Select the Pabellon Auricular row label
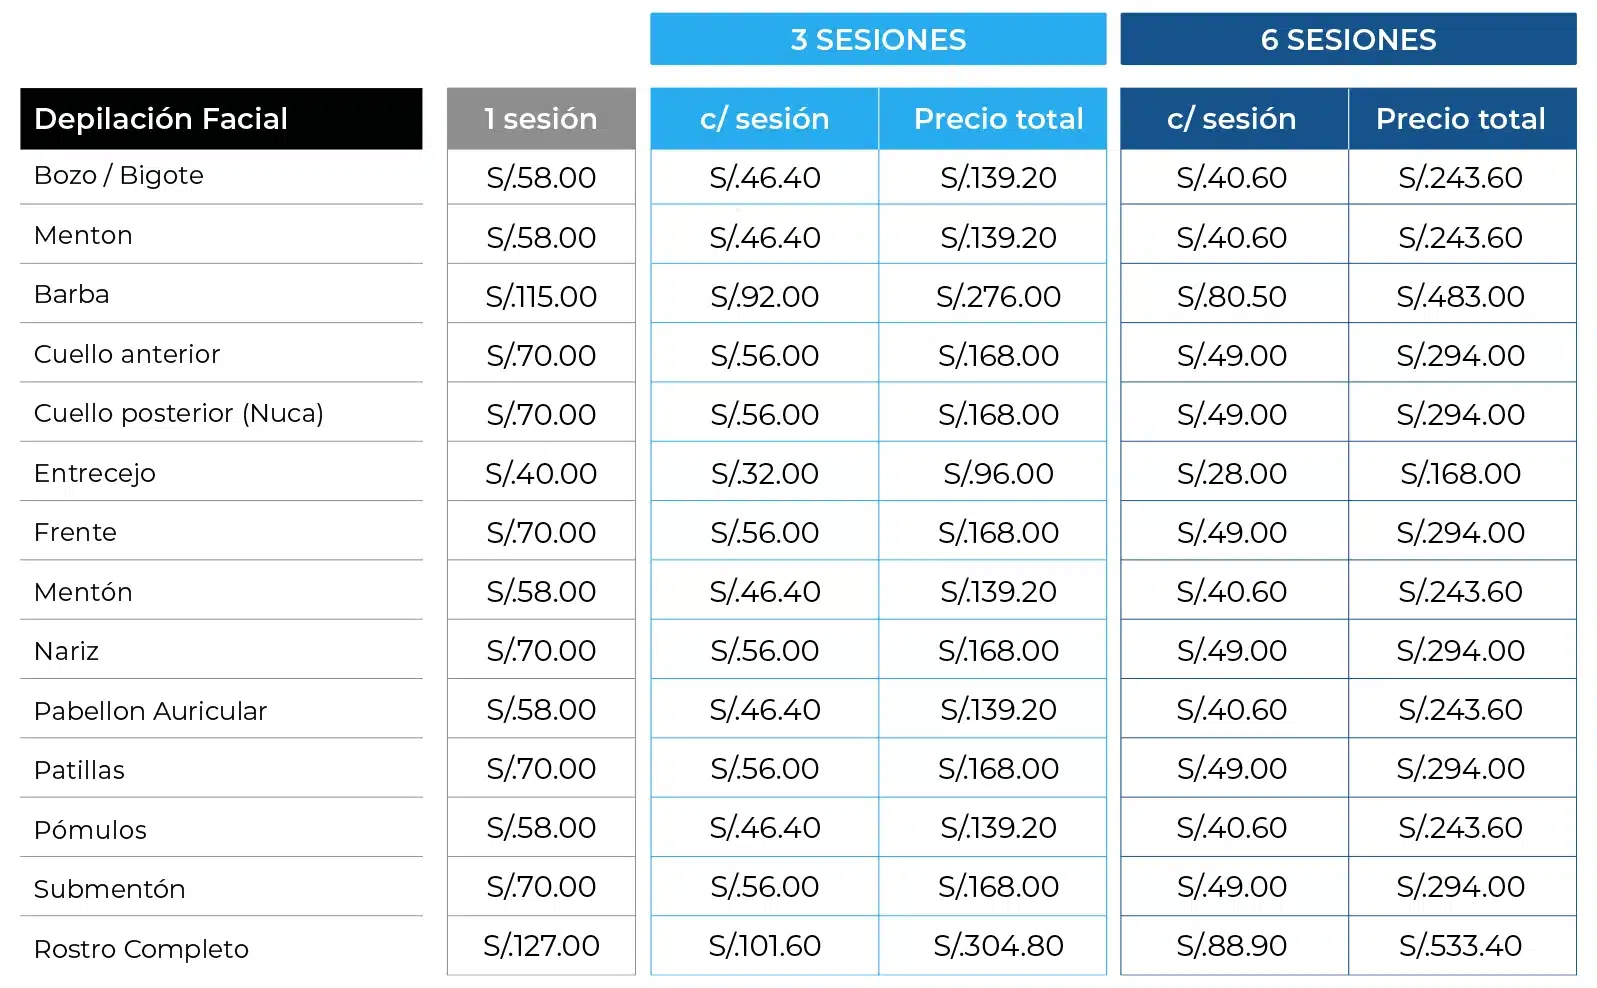 click(150, 711)
